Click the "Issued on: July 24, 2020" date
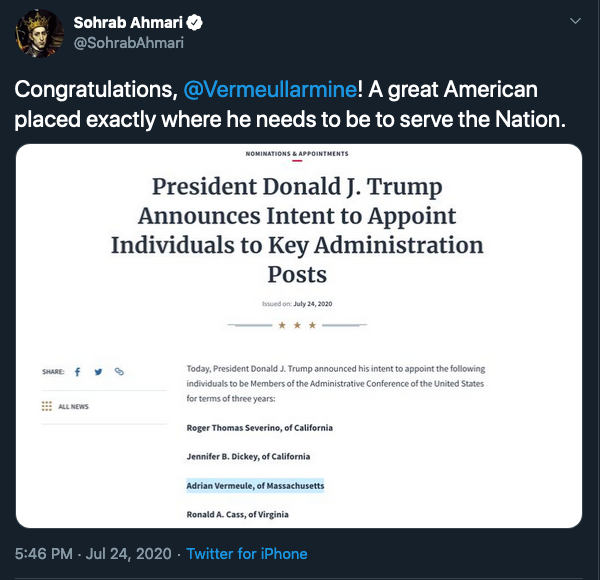This screenshot has height=580, width=600. tap(297, 302)
